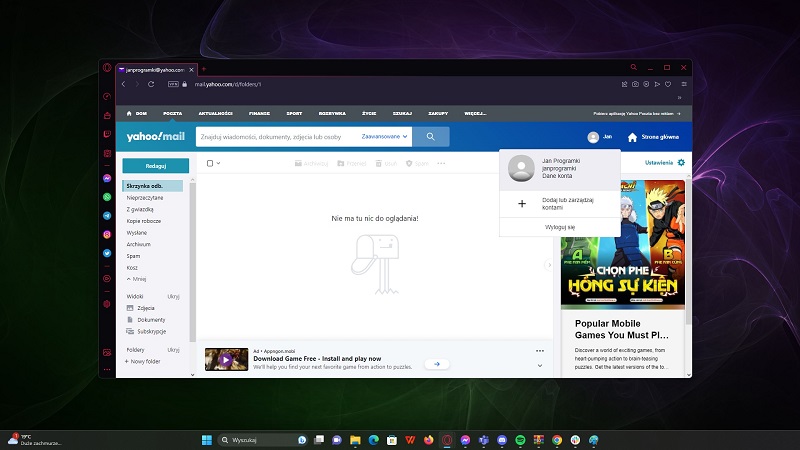The height and width of the screenshot is (450, 800).
Task: Click the Redaguj compose button
Action: [x=156, y=166]
